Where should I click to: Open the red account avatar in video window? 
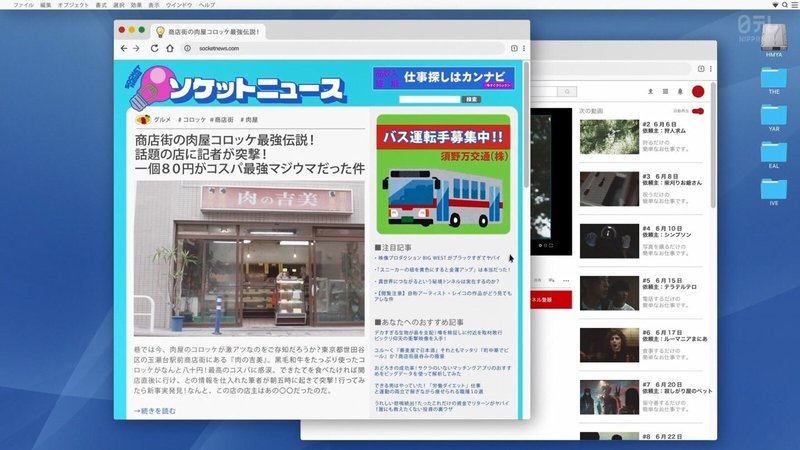pos(698,91)
